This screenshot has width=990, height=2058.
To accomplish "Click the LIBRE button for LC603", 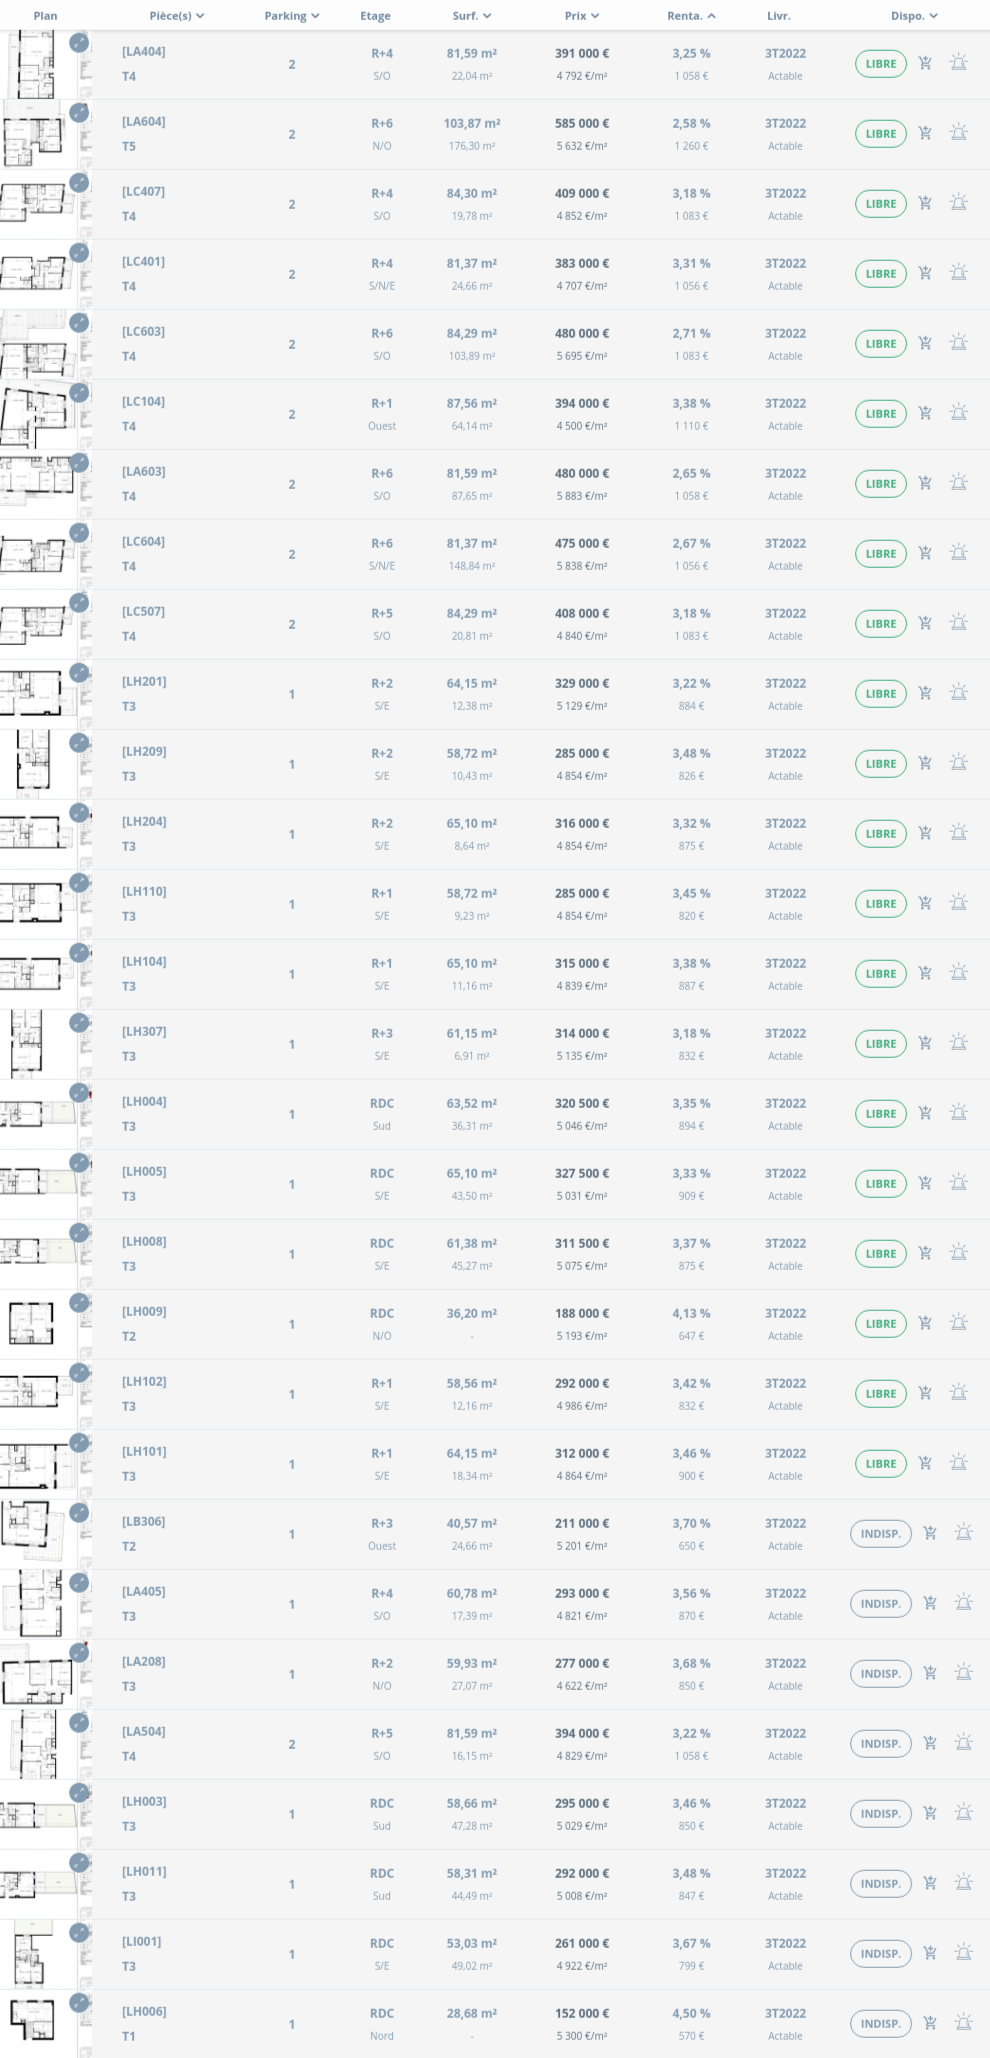I will (880, 344).
